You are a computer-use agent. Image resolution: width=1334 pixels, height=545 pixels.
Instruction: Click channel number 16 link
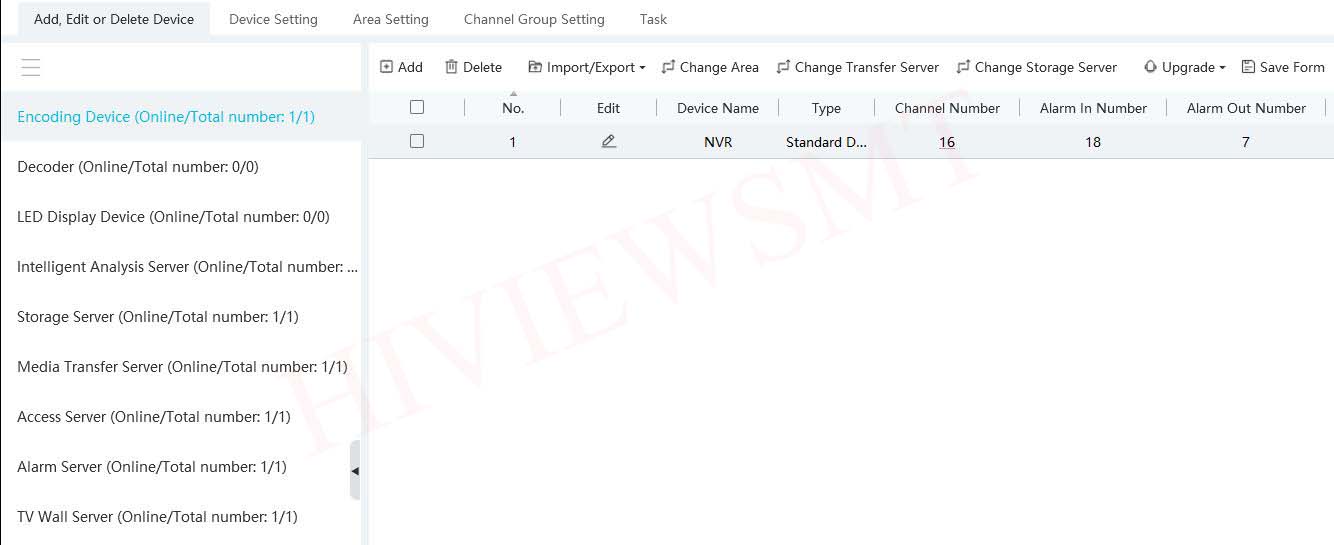(x=947, y=142)
